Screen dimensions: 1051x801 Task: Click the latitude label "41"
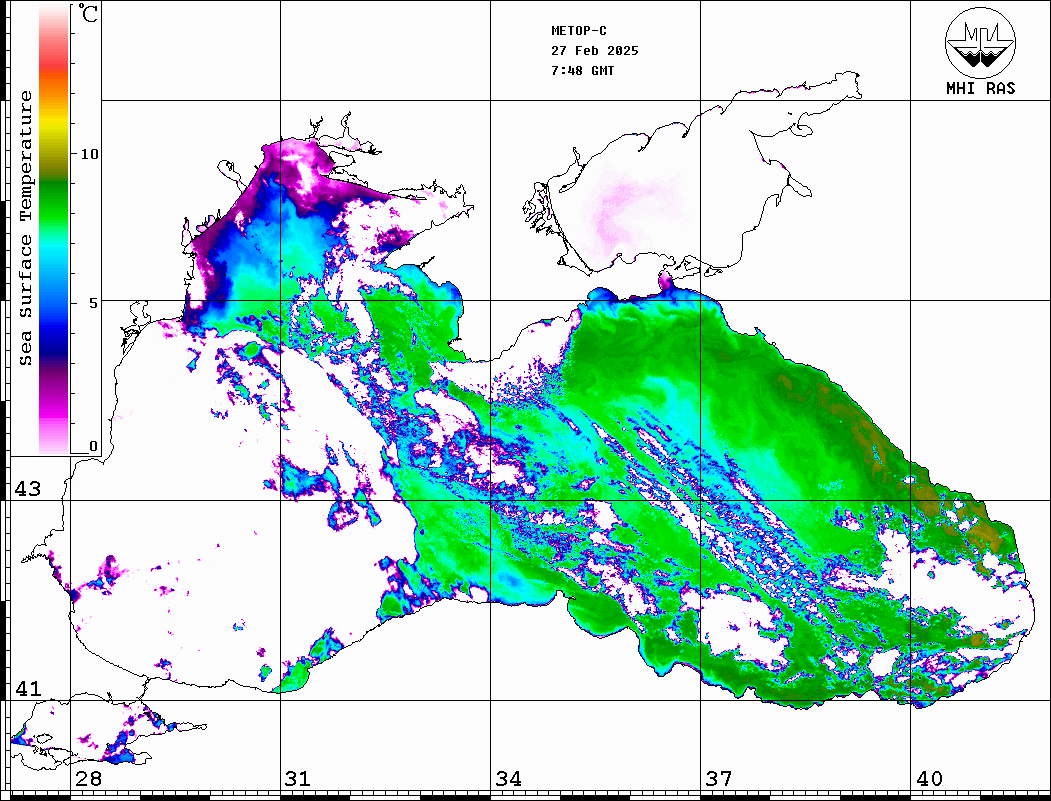[x=27, y=688]
